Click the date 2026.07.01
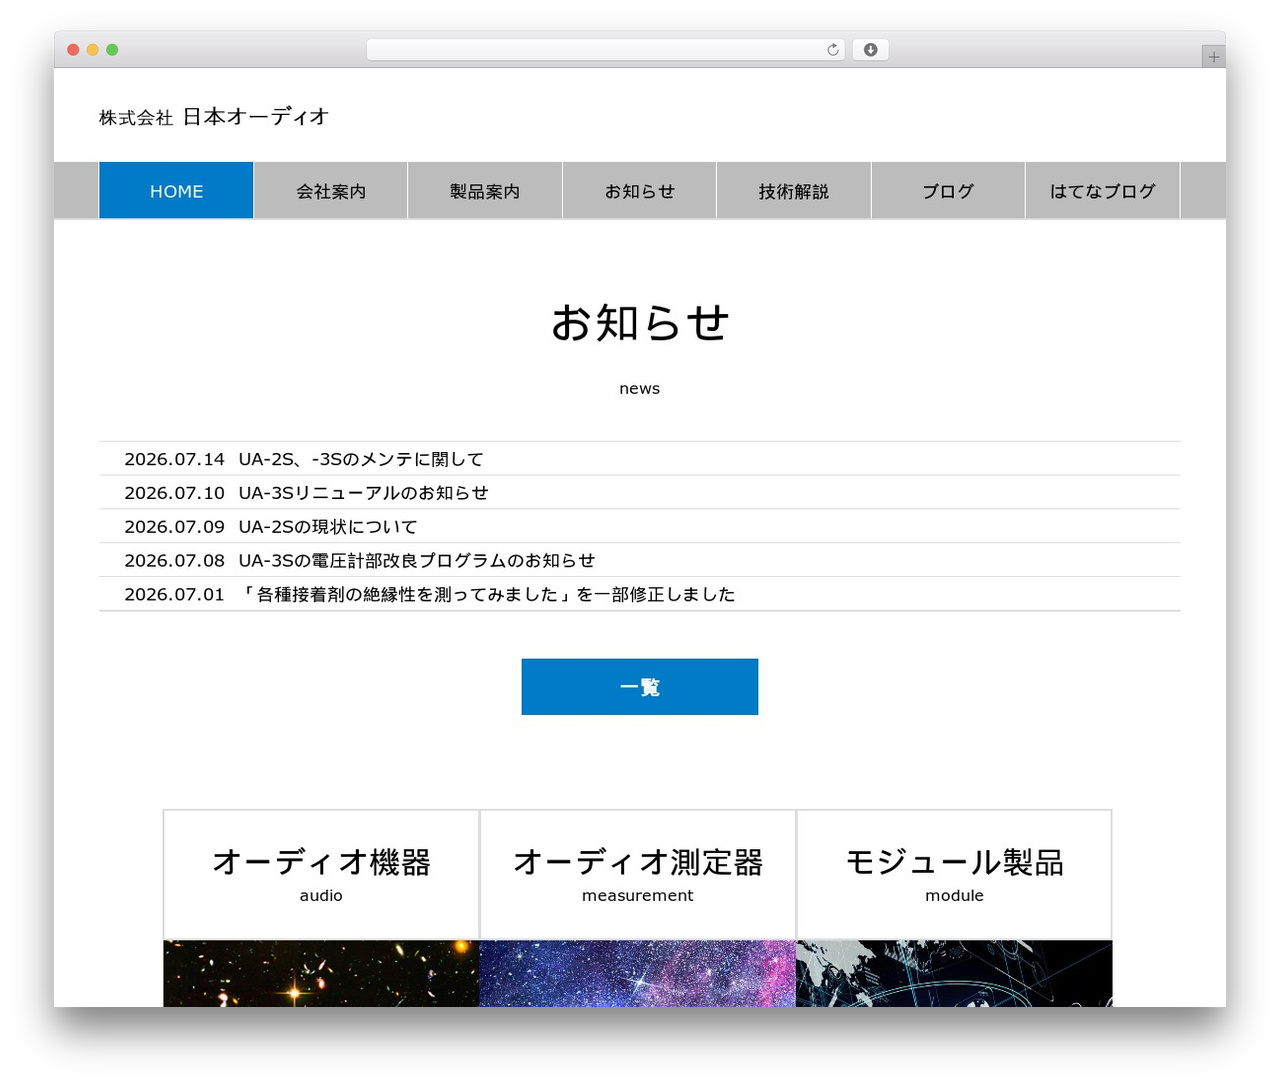This screenshot has width=1280, height=1084. [174, 595]
